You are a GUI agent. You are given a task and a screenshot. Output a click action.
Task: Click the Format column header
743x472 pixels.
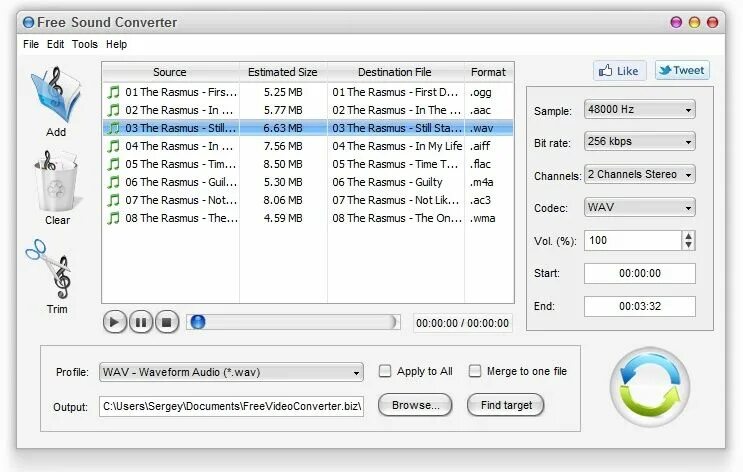[x=489, y=72]
